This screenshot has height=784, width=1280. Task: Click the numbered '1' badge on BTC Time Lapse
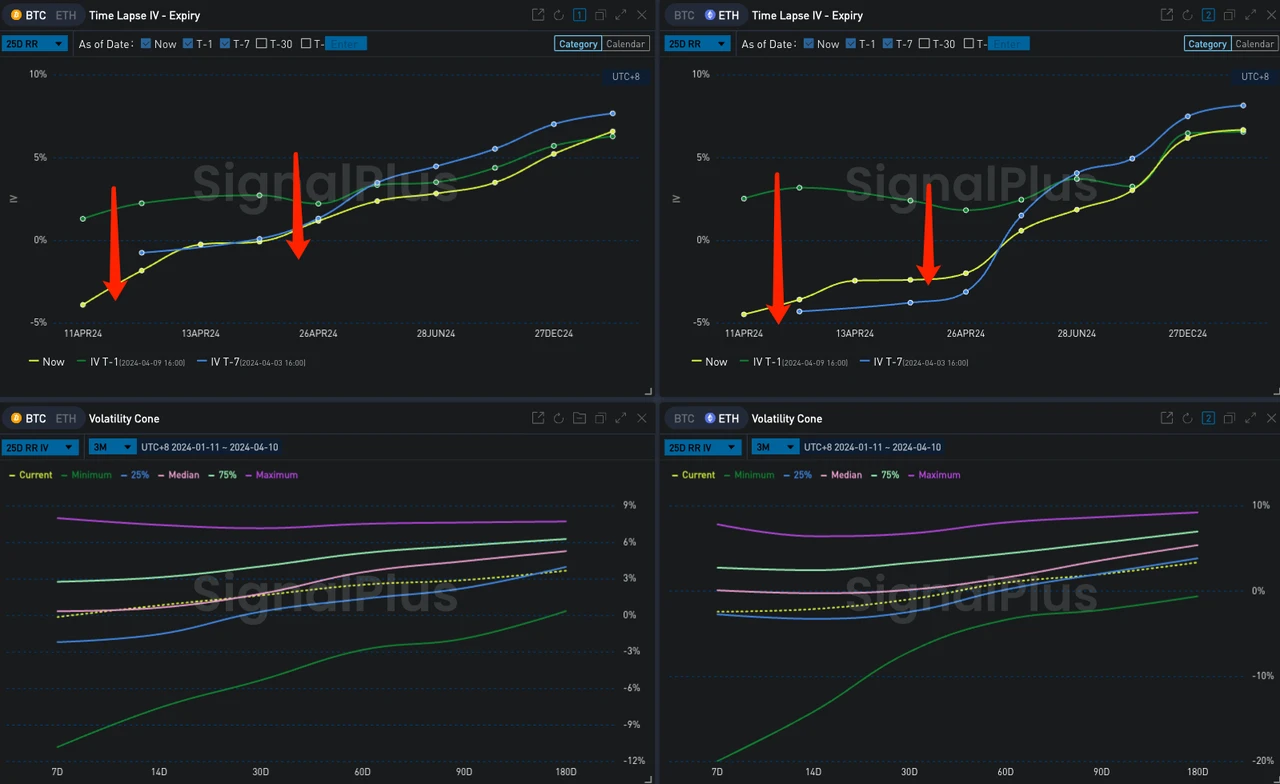579,15
